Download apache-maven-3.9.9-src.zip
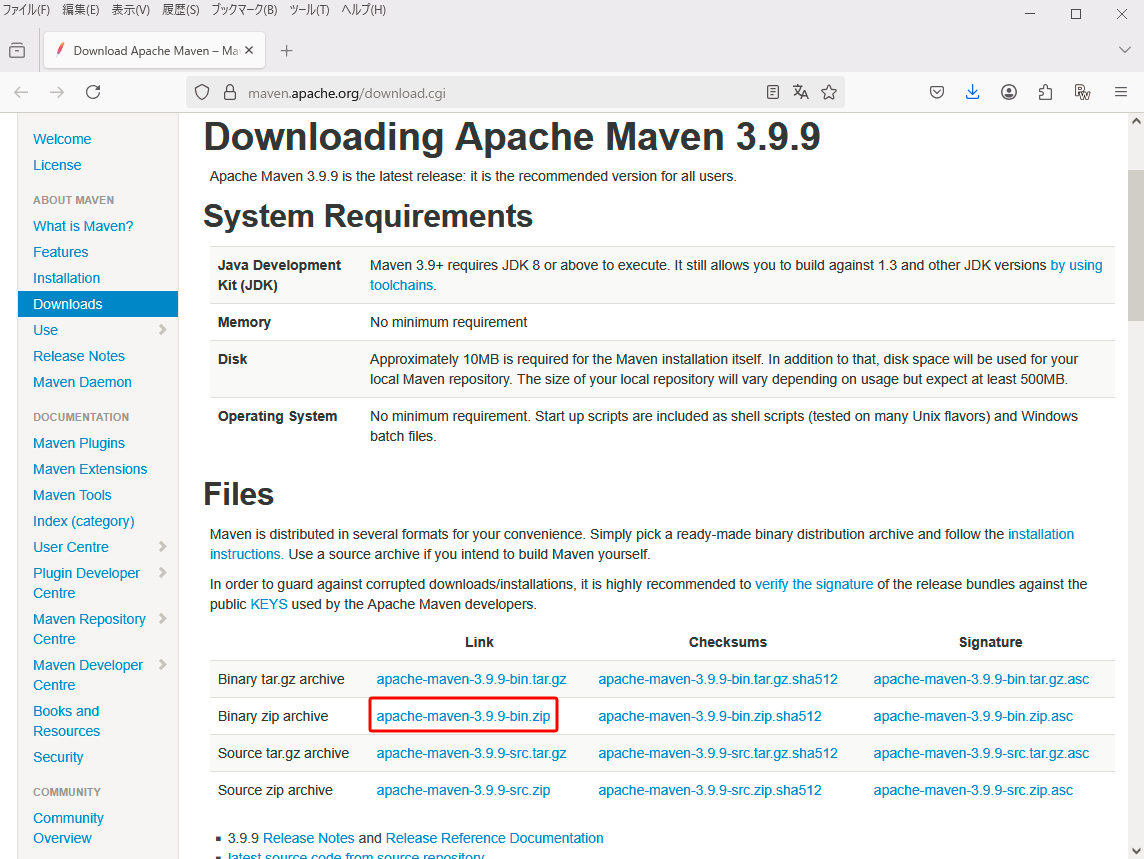This screenshot has height=859, width=1144. click(x=463, y=790)
